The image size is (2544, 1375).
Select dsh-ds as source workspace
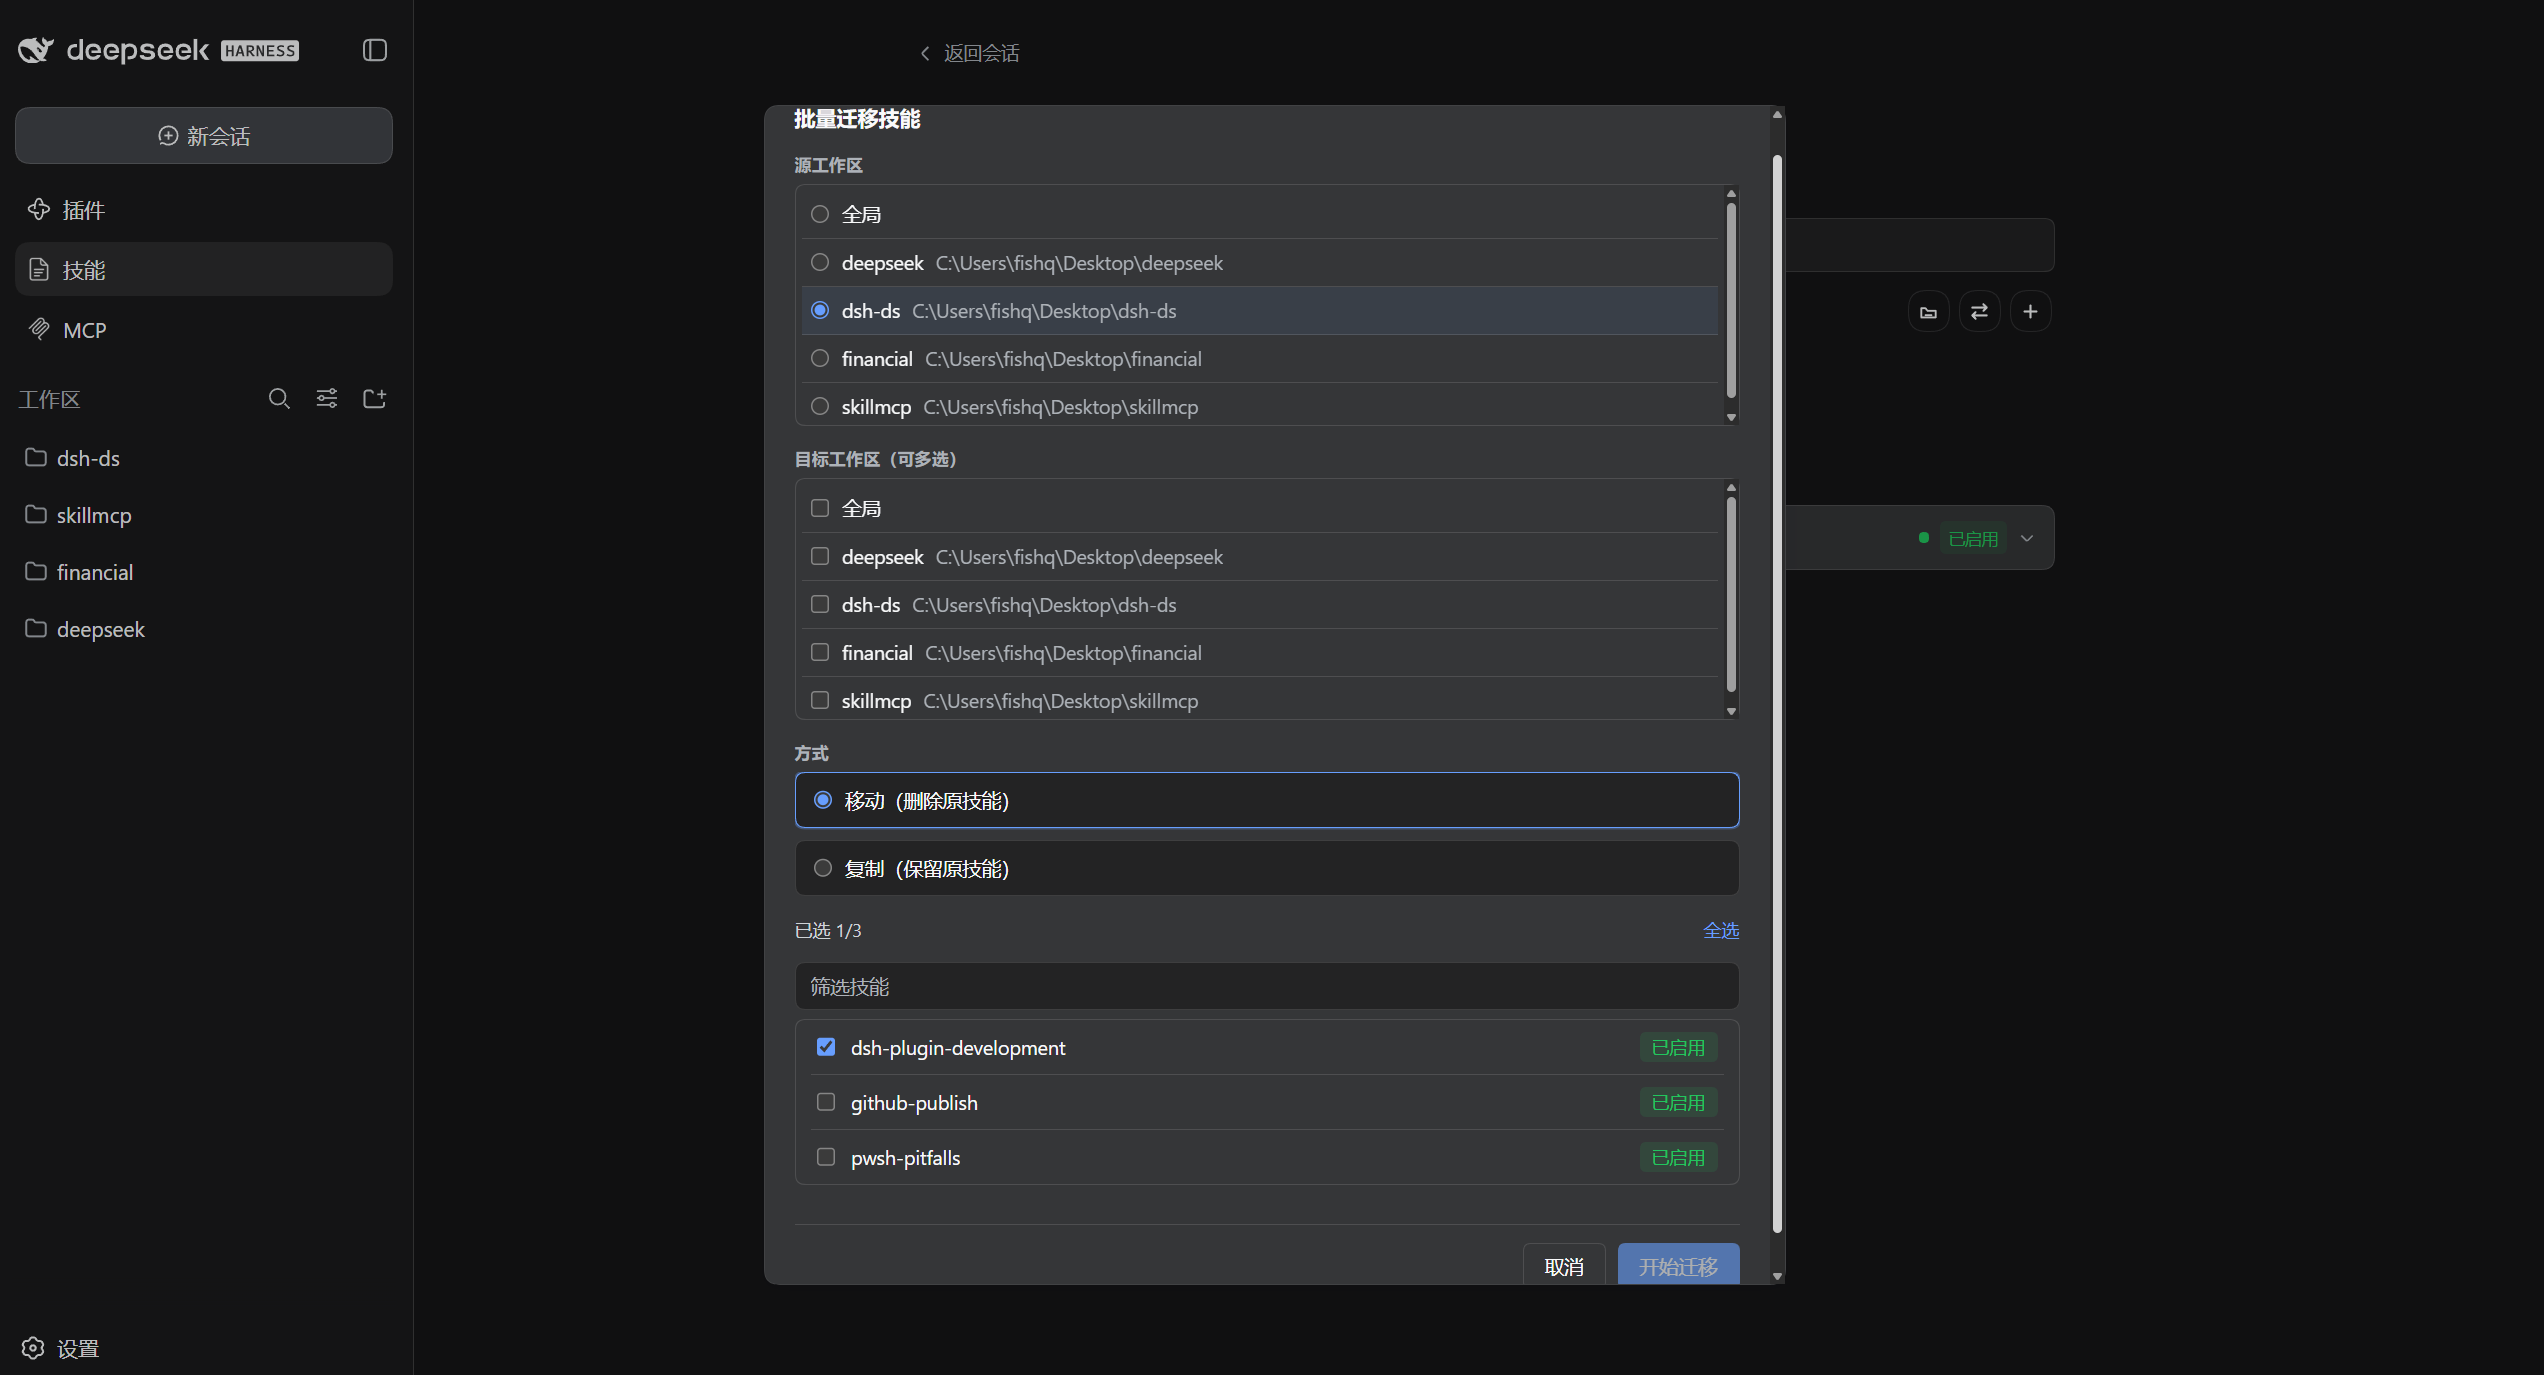(1260, 311)
